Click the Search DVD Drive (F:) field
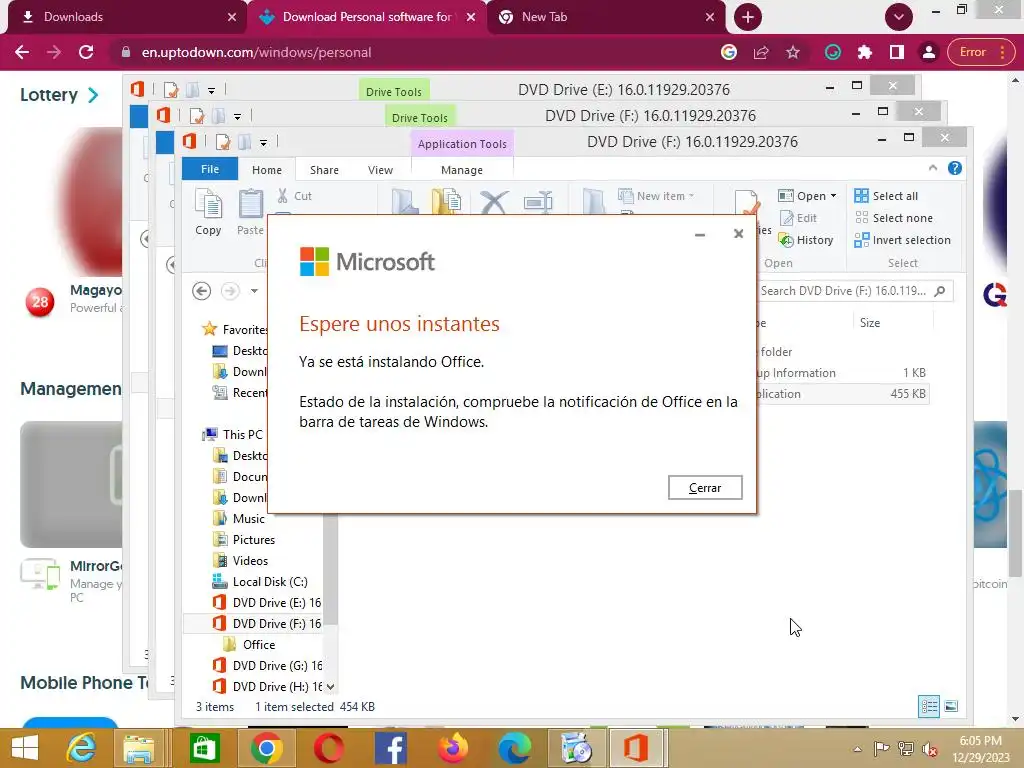The image size is (1024, 768). (x=854, y=291)
